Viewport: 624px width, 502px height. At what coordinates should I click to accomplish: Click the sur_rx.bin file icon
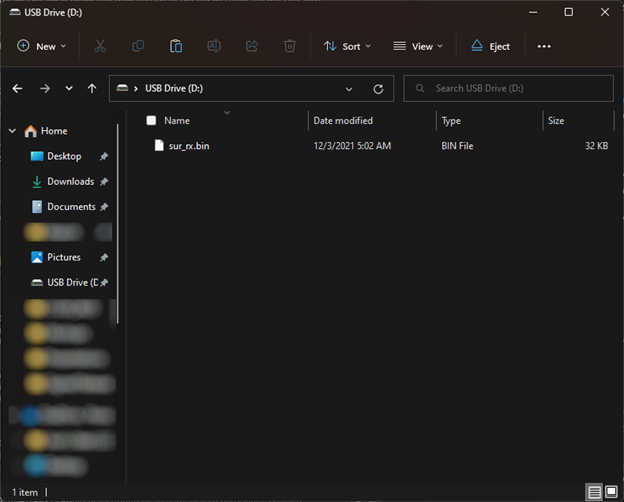(x=159, y=145)
